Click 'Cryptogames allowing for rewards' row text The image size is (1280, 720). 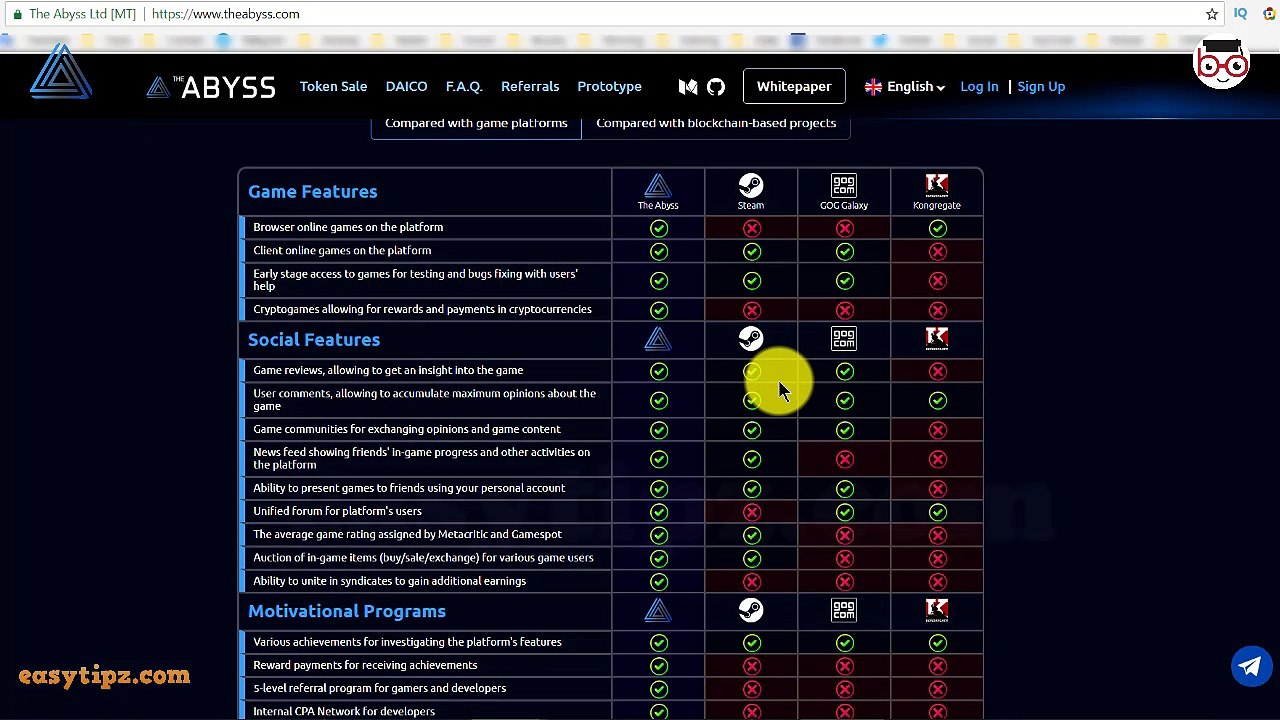pos(422,309)
